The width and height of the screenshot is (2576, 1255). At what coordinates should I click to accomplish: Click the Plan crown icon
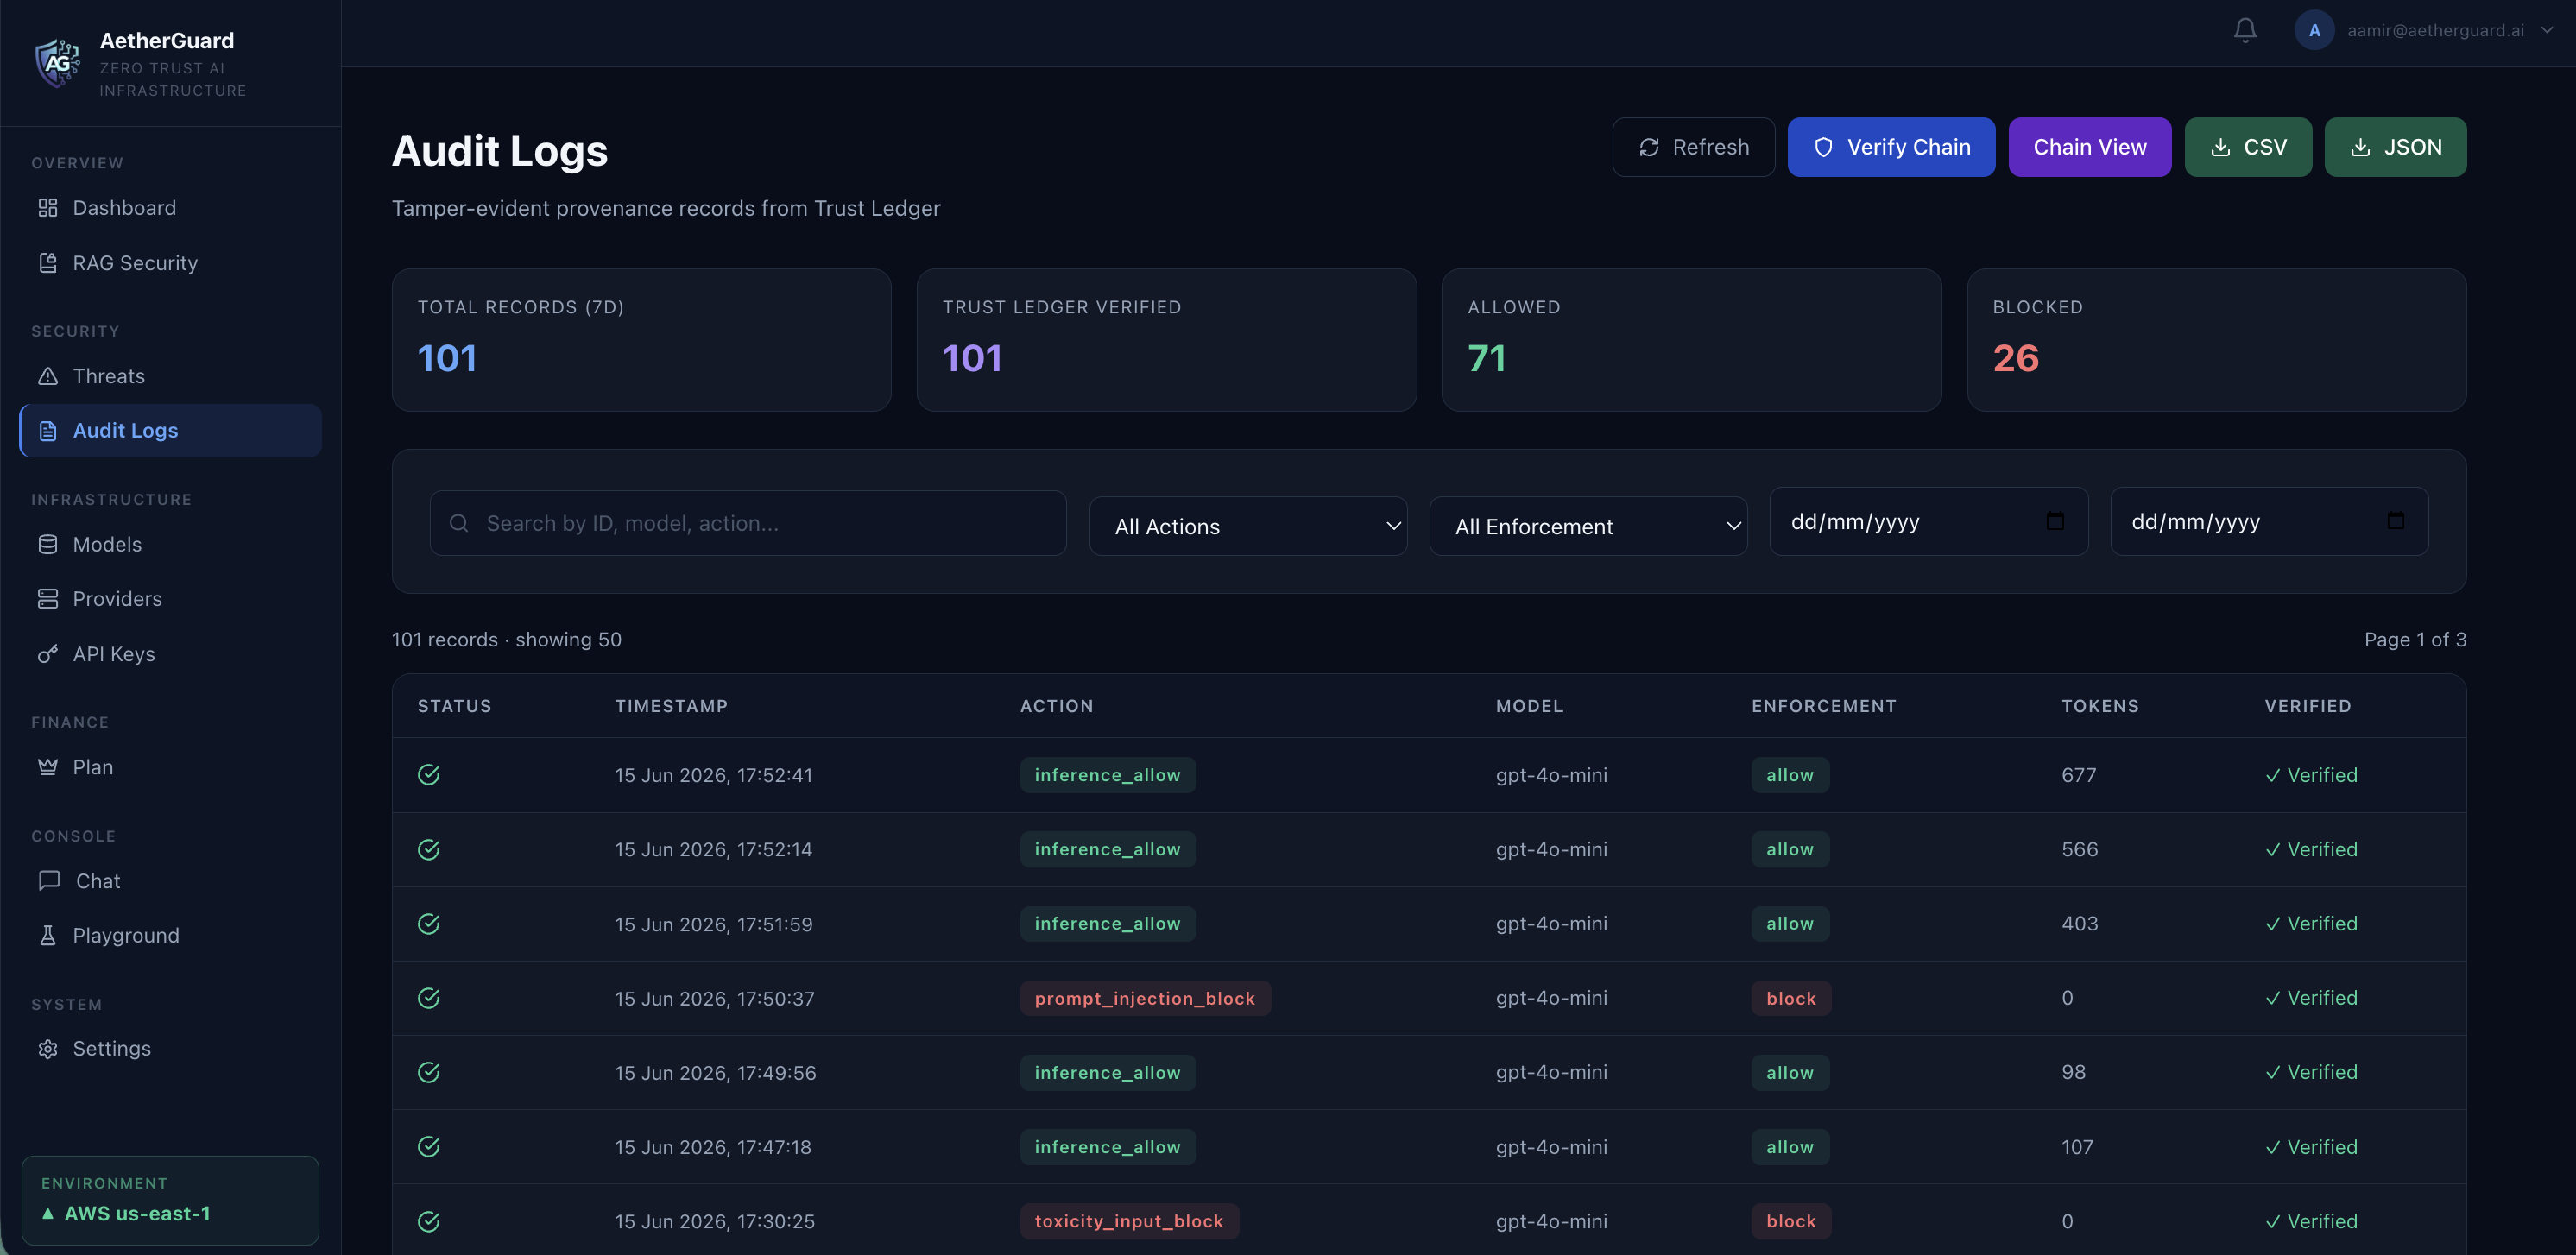click(x=48, y=767)
